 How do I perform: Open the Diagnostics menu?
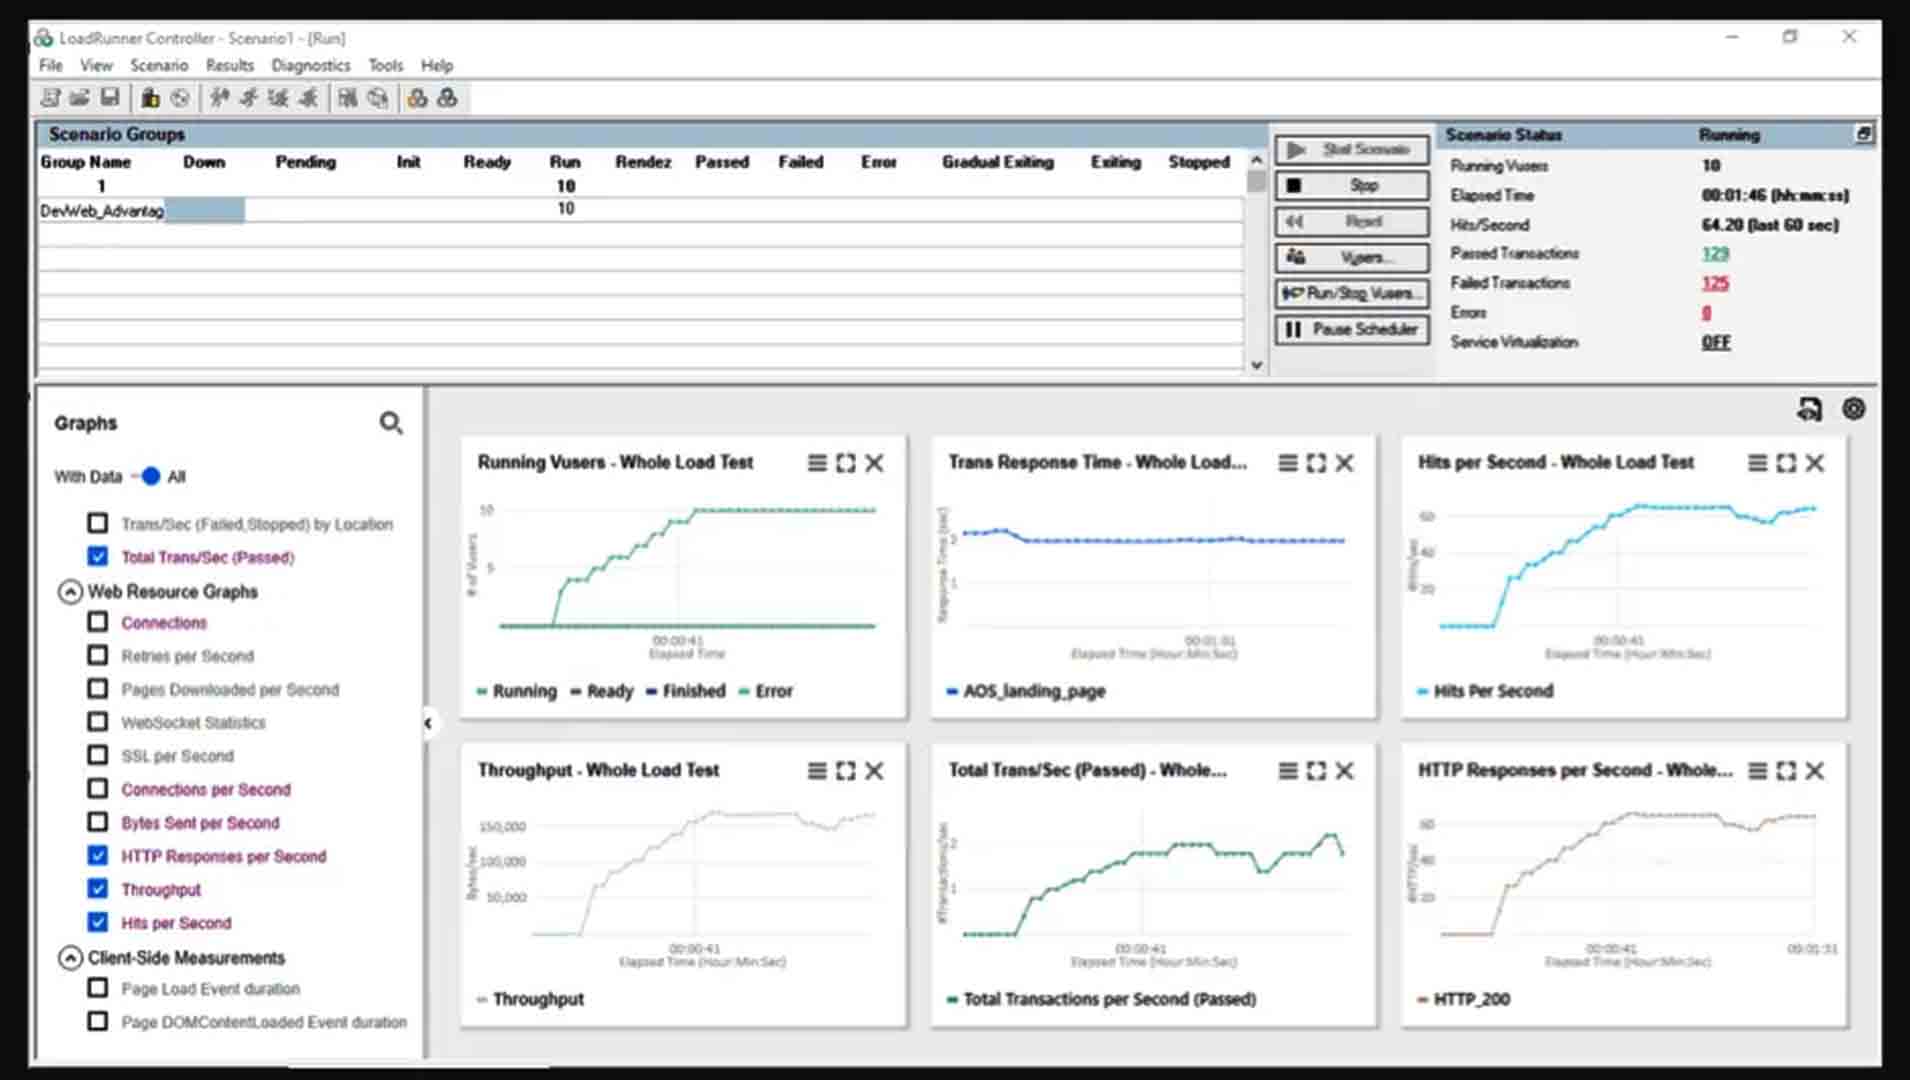[310, 65]
